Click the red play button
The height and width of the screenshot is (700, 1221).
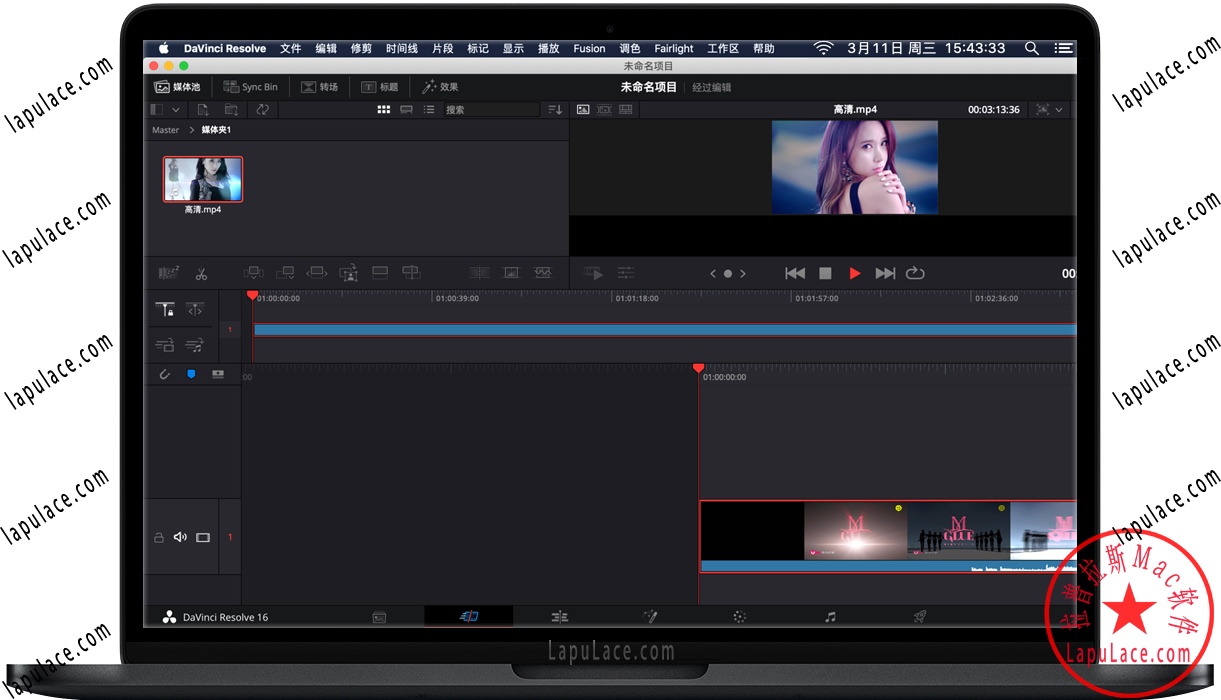[x=855, y=273]
